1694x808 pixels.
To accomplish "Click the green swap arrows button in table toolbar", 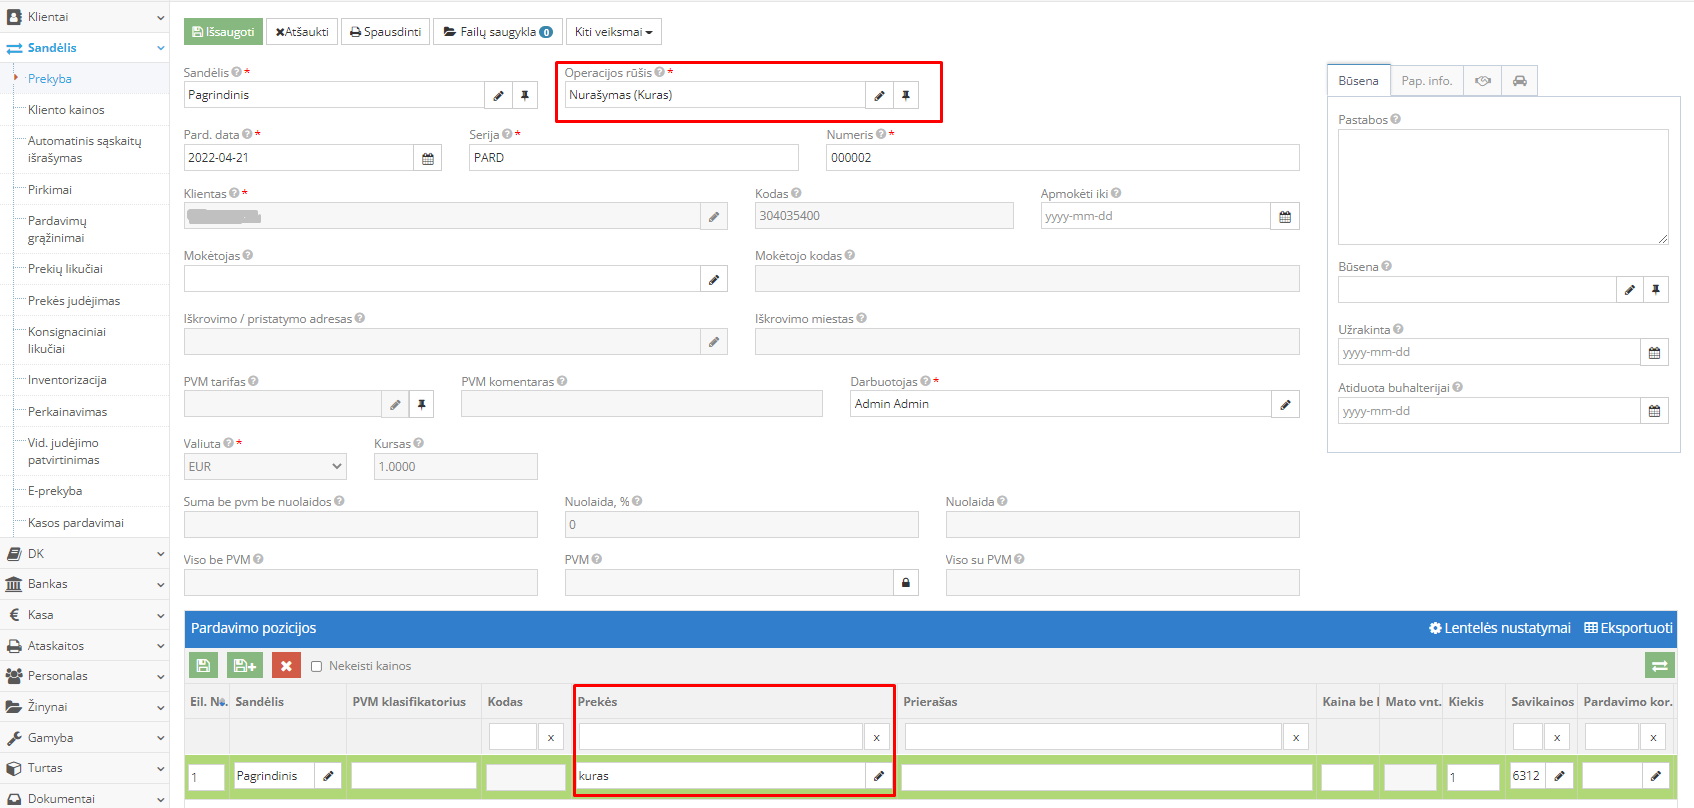I will coord(1659,666).
